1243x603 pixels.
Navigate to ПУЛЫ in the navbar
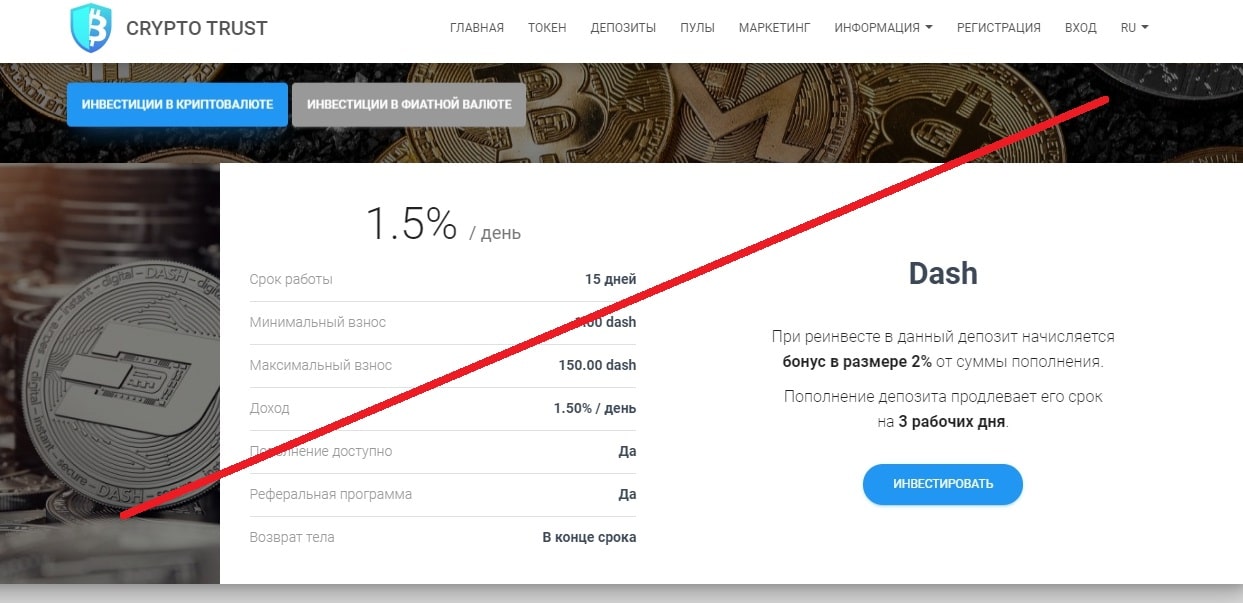(x=697, y=28)
